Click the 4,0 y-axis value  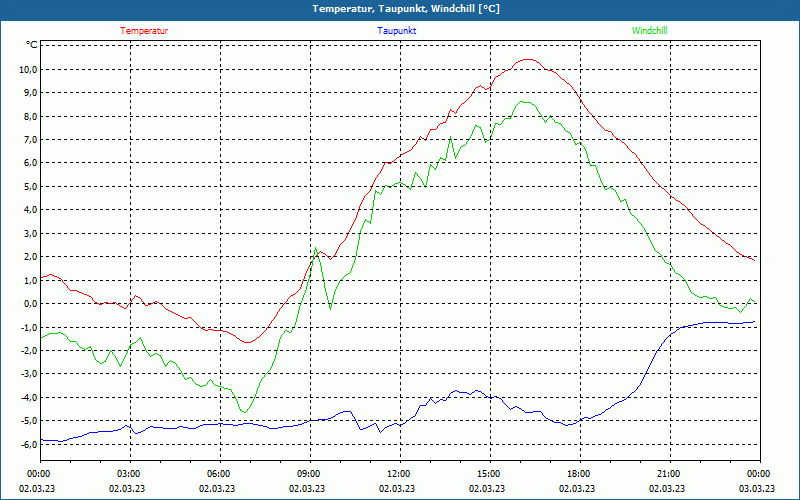coord(30,210)
